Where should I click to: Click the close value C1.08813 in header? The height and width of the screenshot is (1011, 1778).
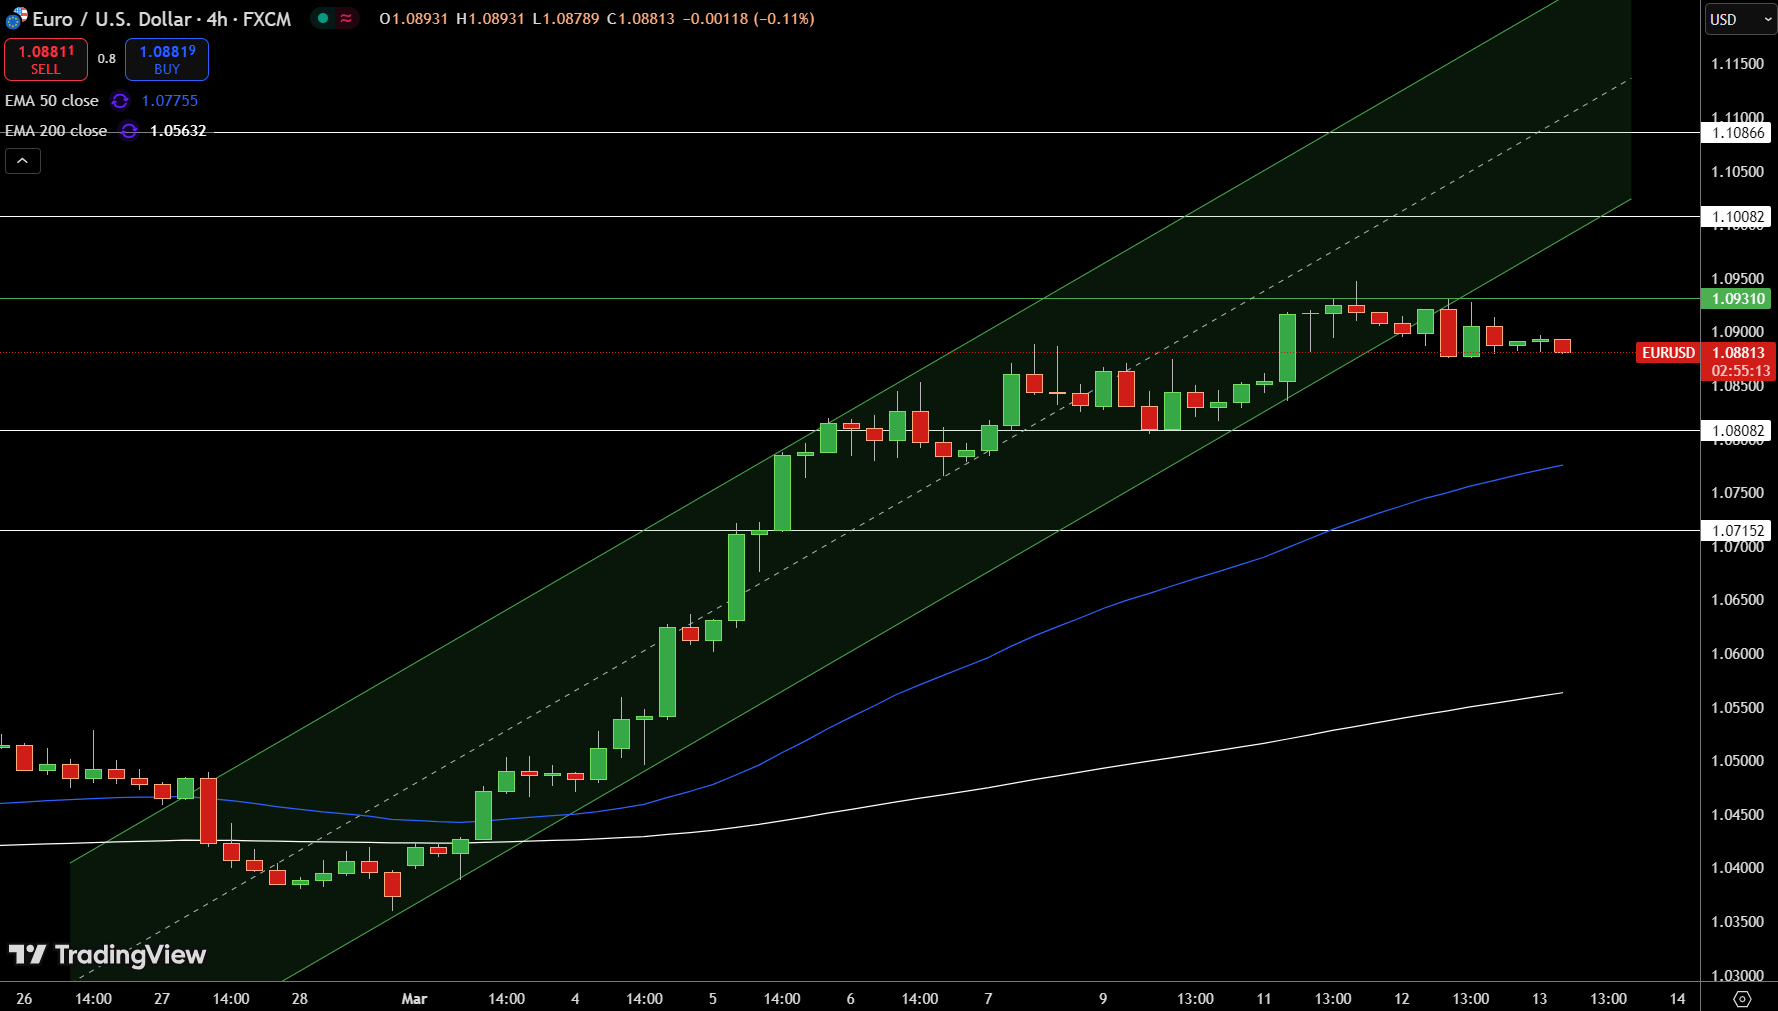click(x=640, y=18)
